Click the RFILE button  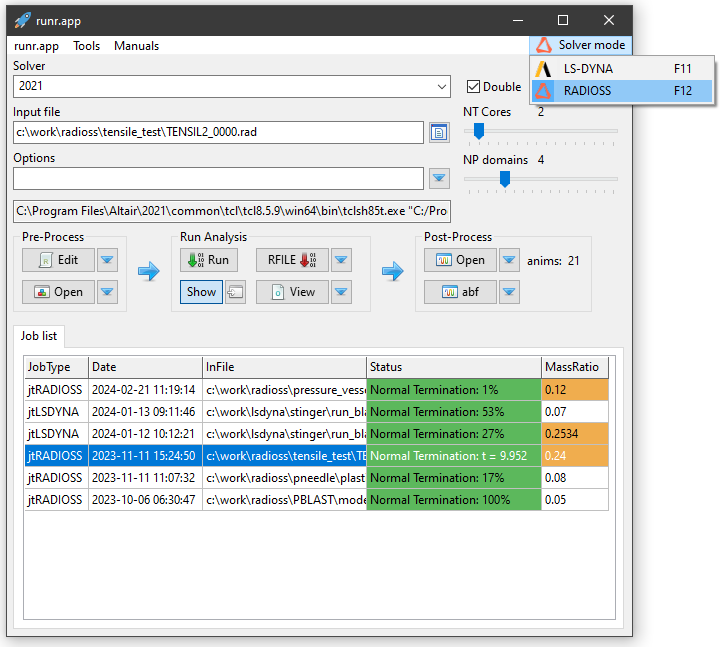292,260
